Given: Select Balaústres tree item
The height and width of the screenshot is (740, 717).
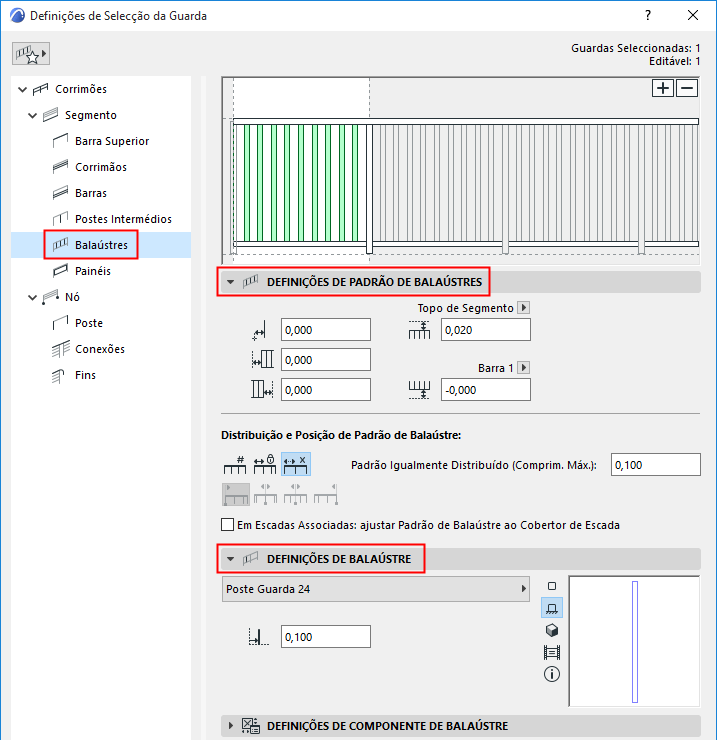Looking at the screenshot, I should tap(101, 245).
